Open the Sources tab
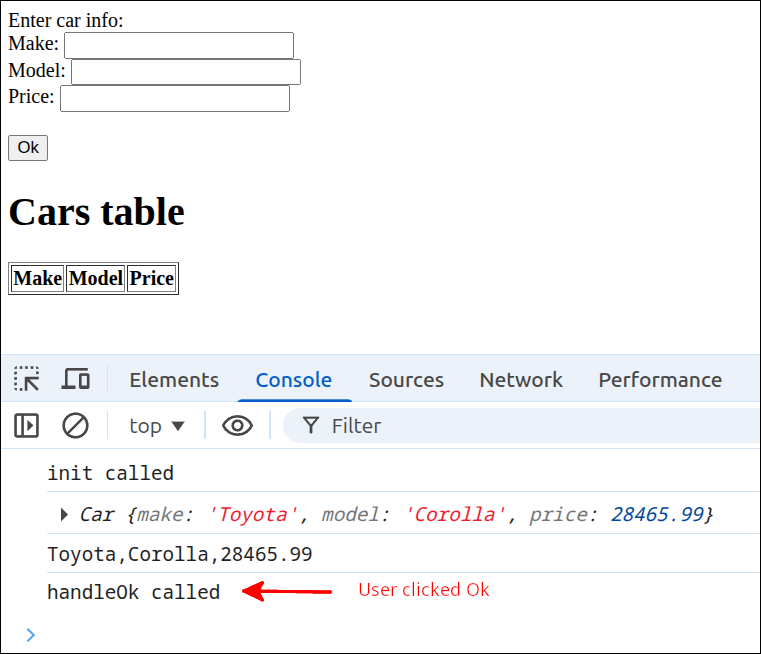This screenshot has width=761, height=654. [406, 380]
